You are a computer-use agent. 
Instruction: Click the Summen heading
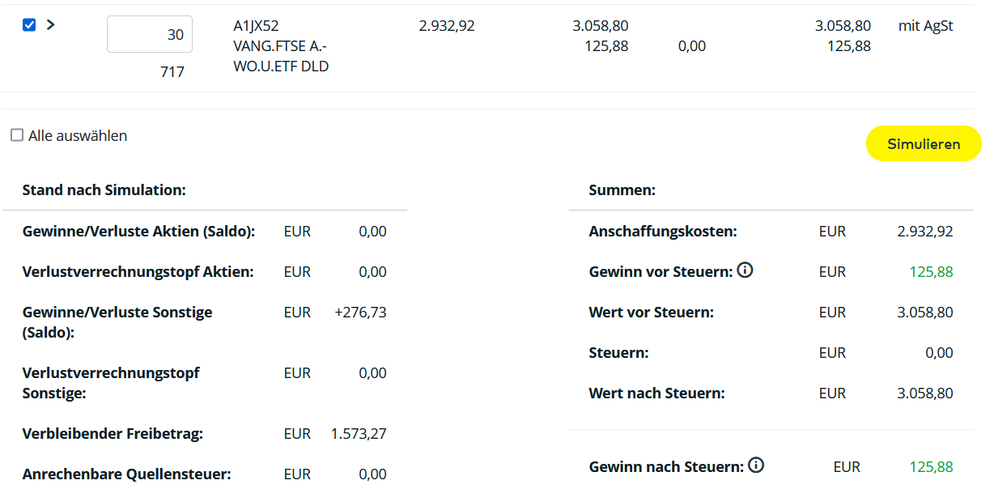click(622, 190)
